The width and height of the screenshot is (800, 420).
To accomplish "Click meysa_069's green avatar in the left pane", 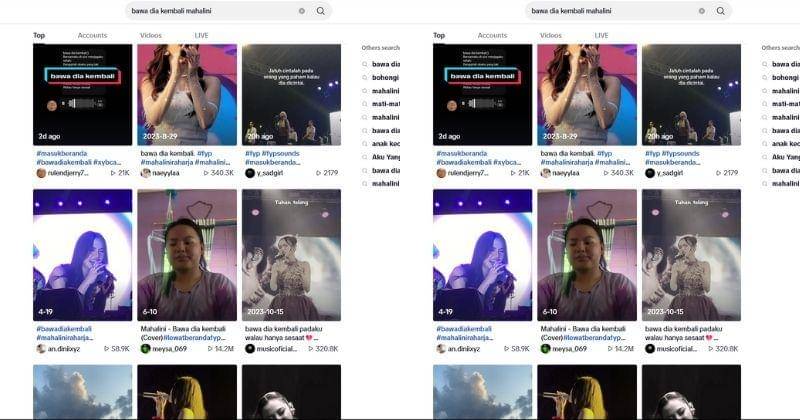I will tap(145, 349).
